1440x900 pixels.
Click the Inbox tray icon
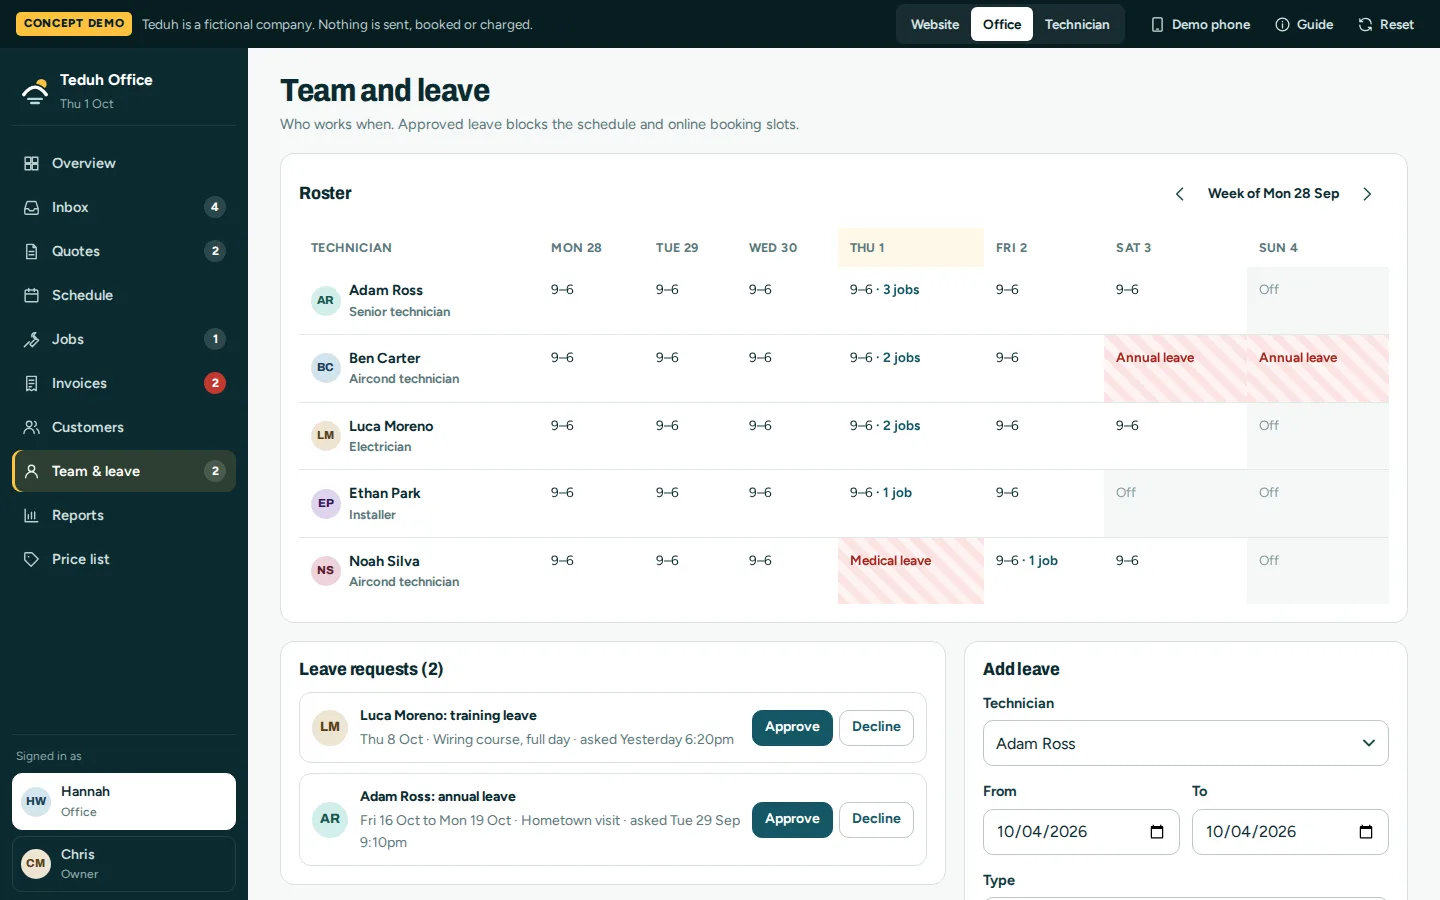click(x=32, y=207)
